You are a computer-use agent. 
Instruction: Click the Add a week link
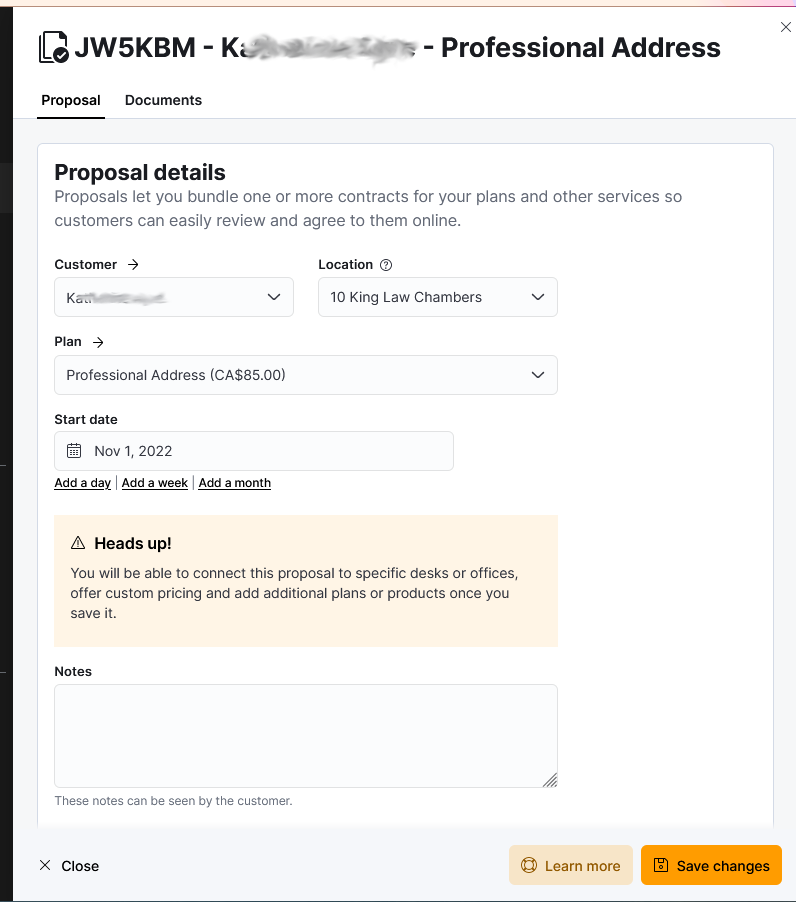[x=155, y=483]
